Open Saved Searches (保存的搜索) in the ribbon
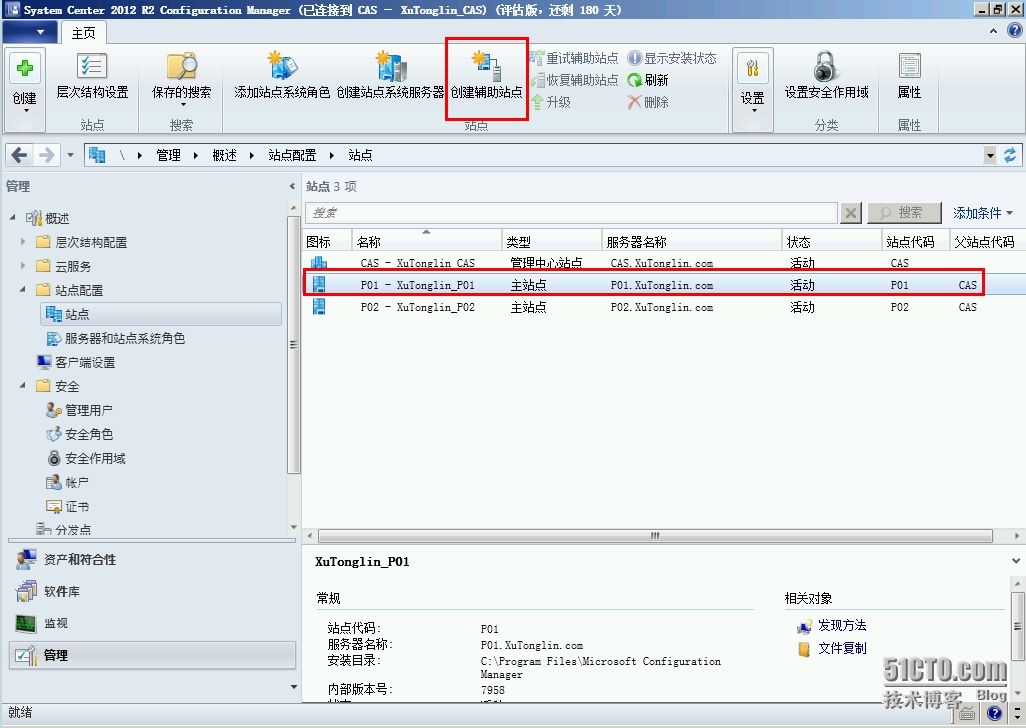Viewport: 1026px width, 728px height. [x=181, y=79]
